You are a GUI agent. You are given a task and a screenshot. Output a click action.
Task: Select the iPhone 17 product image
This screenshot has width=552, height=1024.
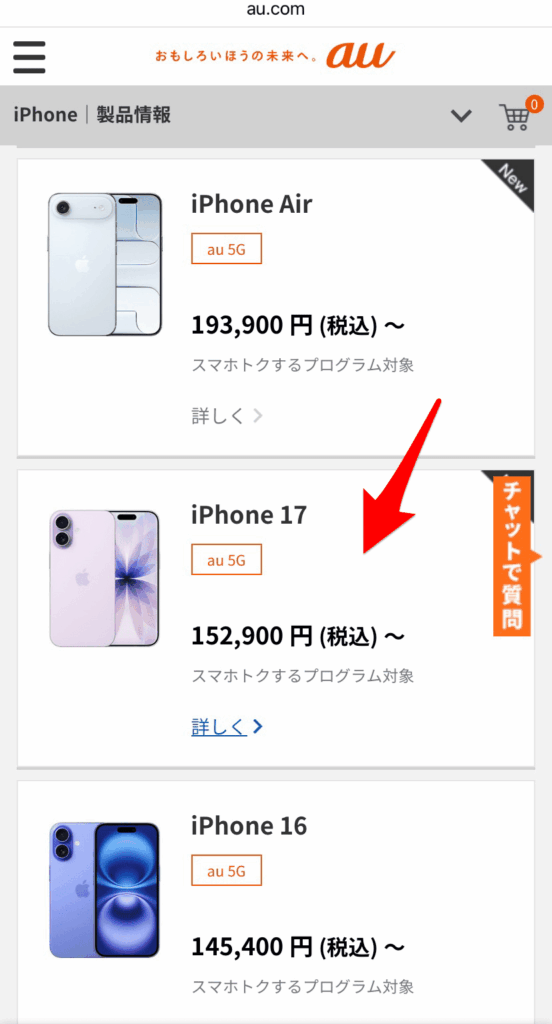[x=105, y=579]
